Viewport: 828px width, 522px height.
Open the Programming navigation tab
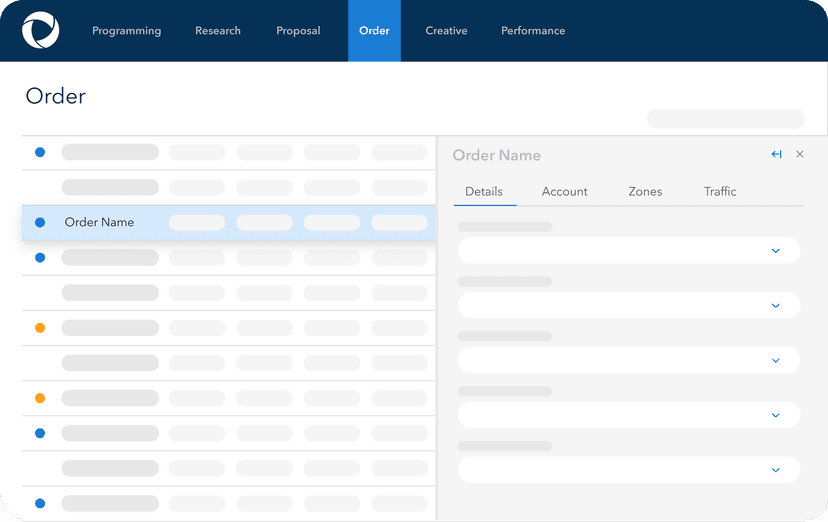126,31
